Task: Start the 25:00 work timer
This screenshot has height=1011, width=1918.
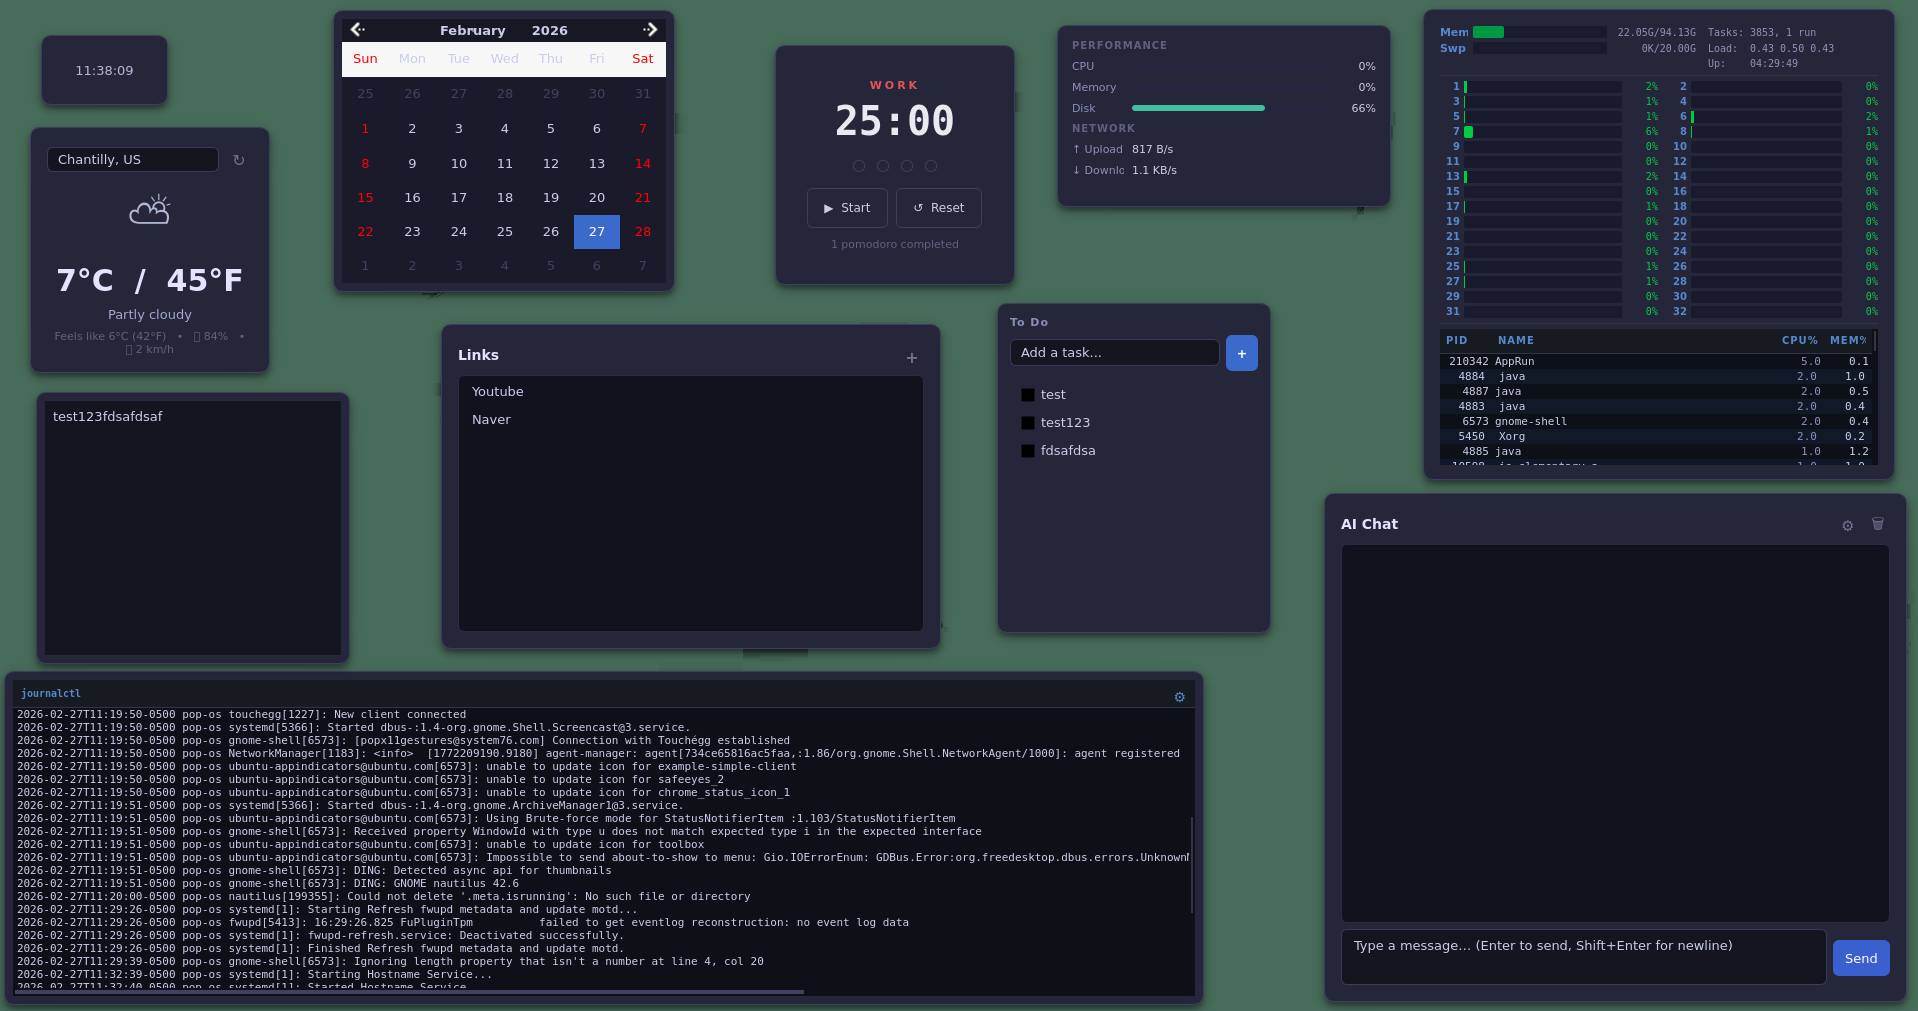Action: pyautogui.click(x=846, y=207)
